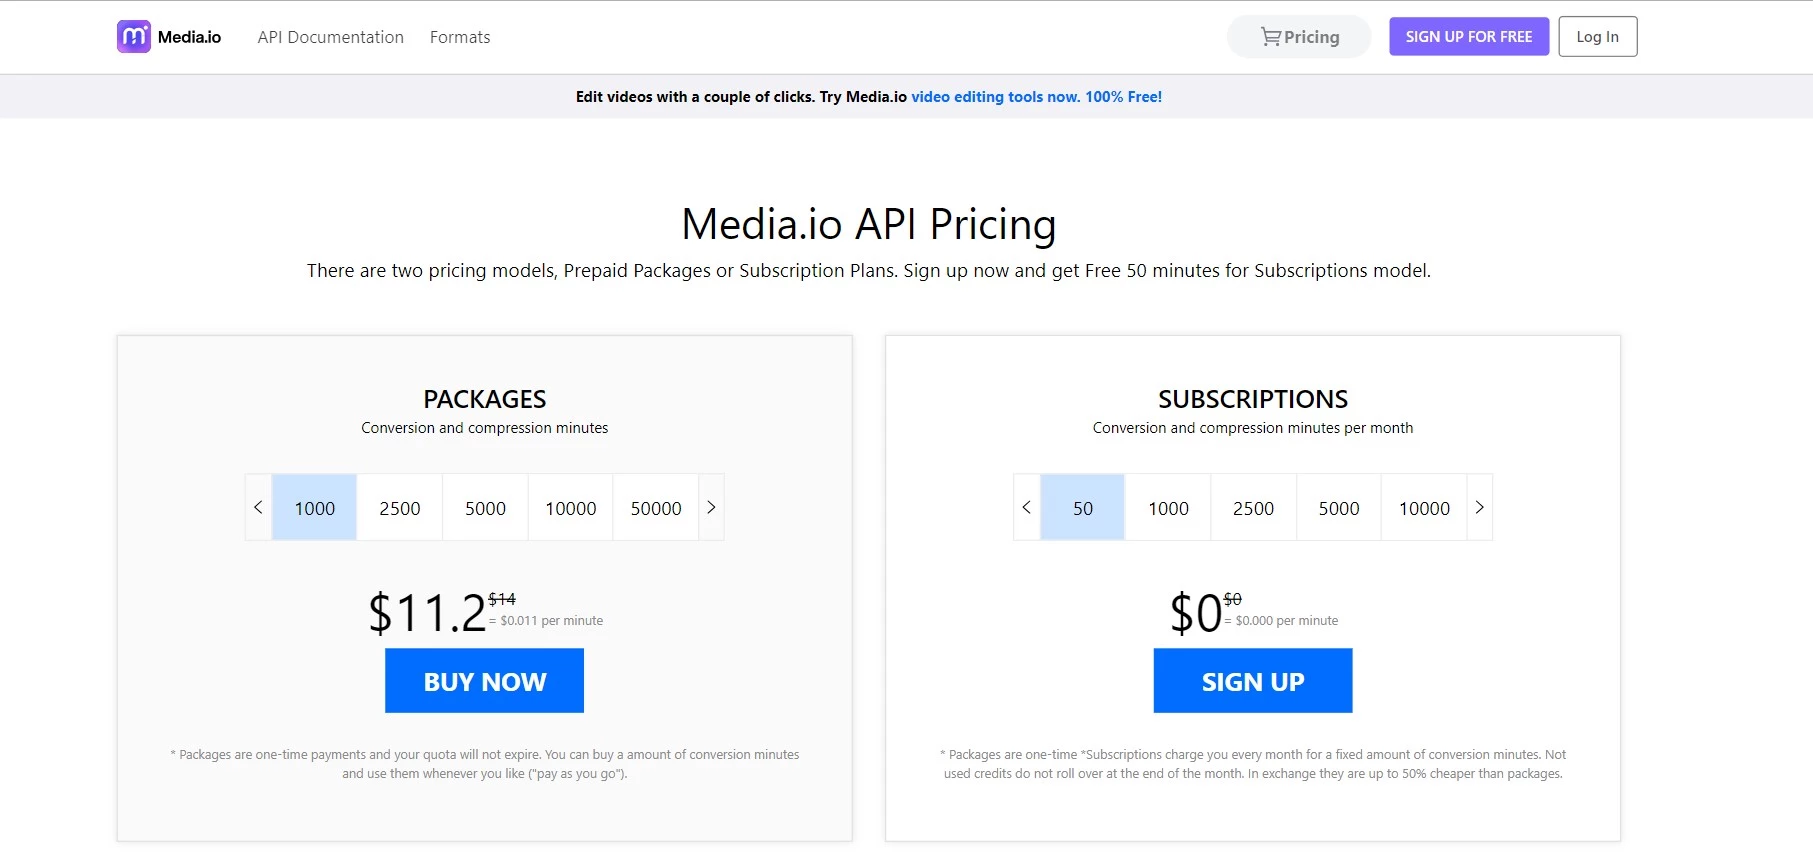Select the 10000 minutes subscription plan
This screenshot has width=1813, height=864.
pos(1424,508)
